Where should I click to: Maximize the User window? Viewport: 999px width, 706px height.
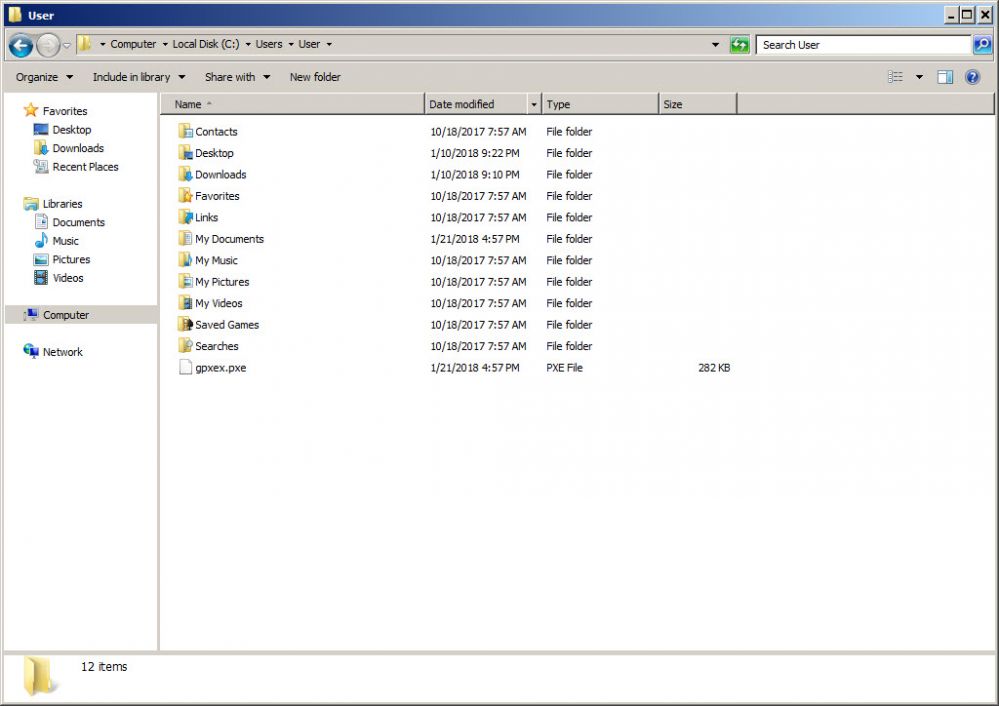pyautogui.click(x=967, y=15)
